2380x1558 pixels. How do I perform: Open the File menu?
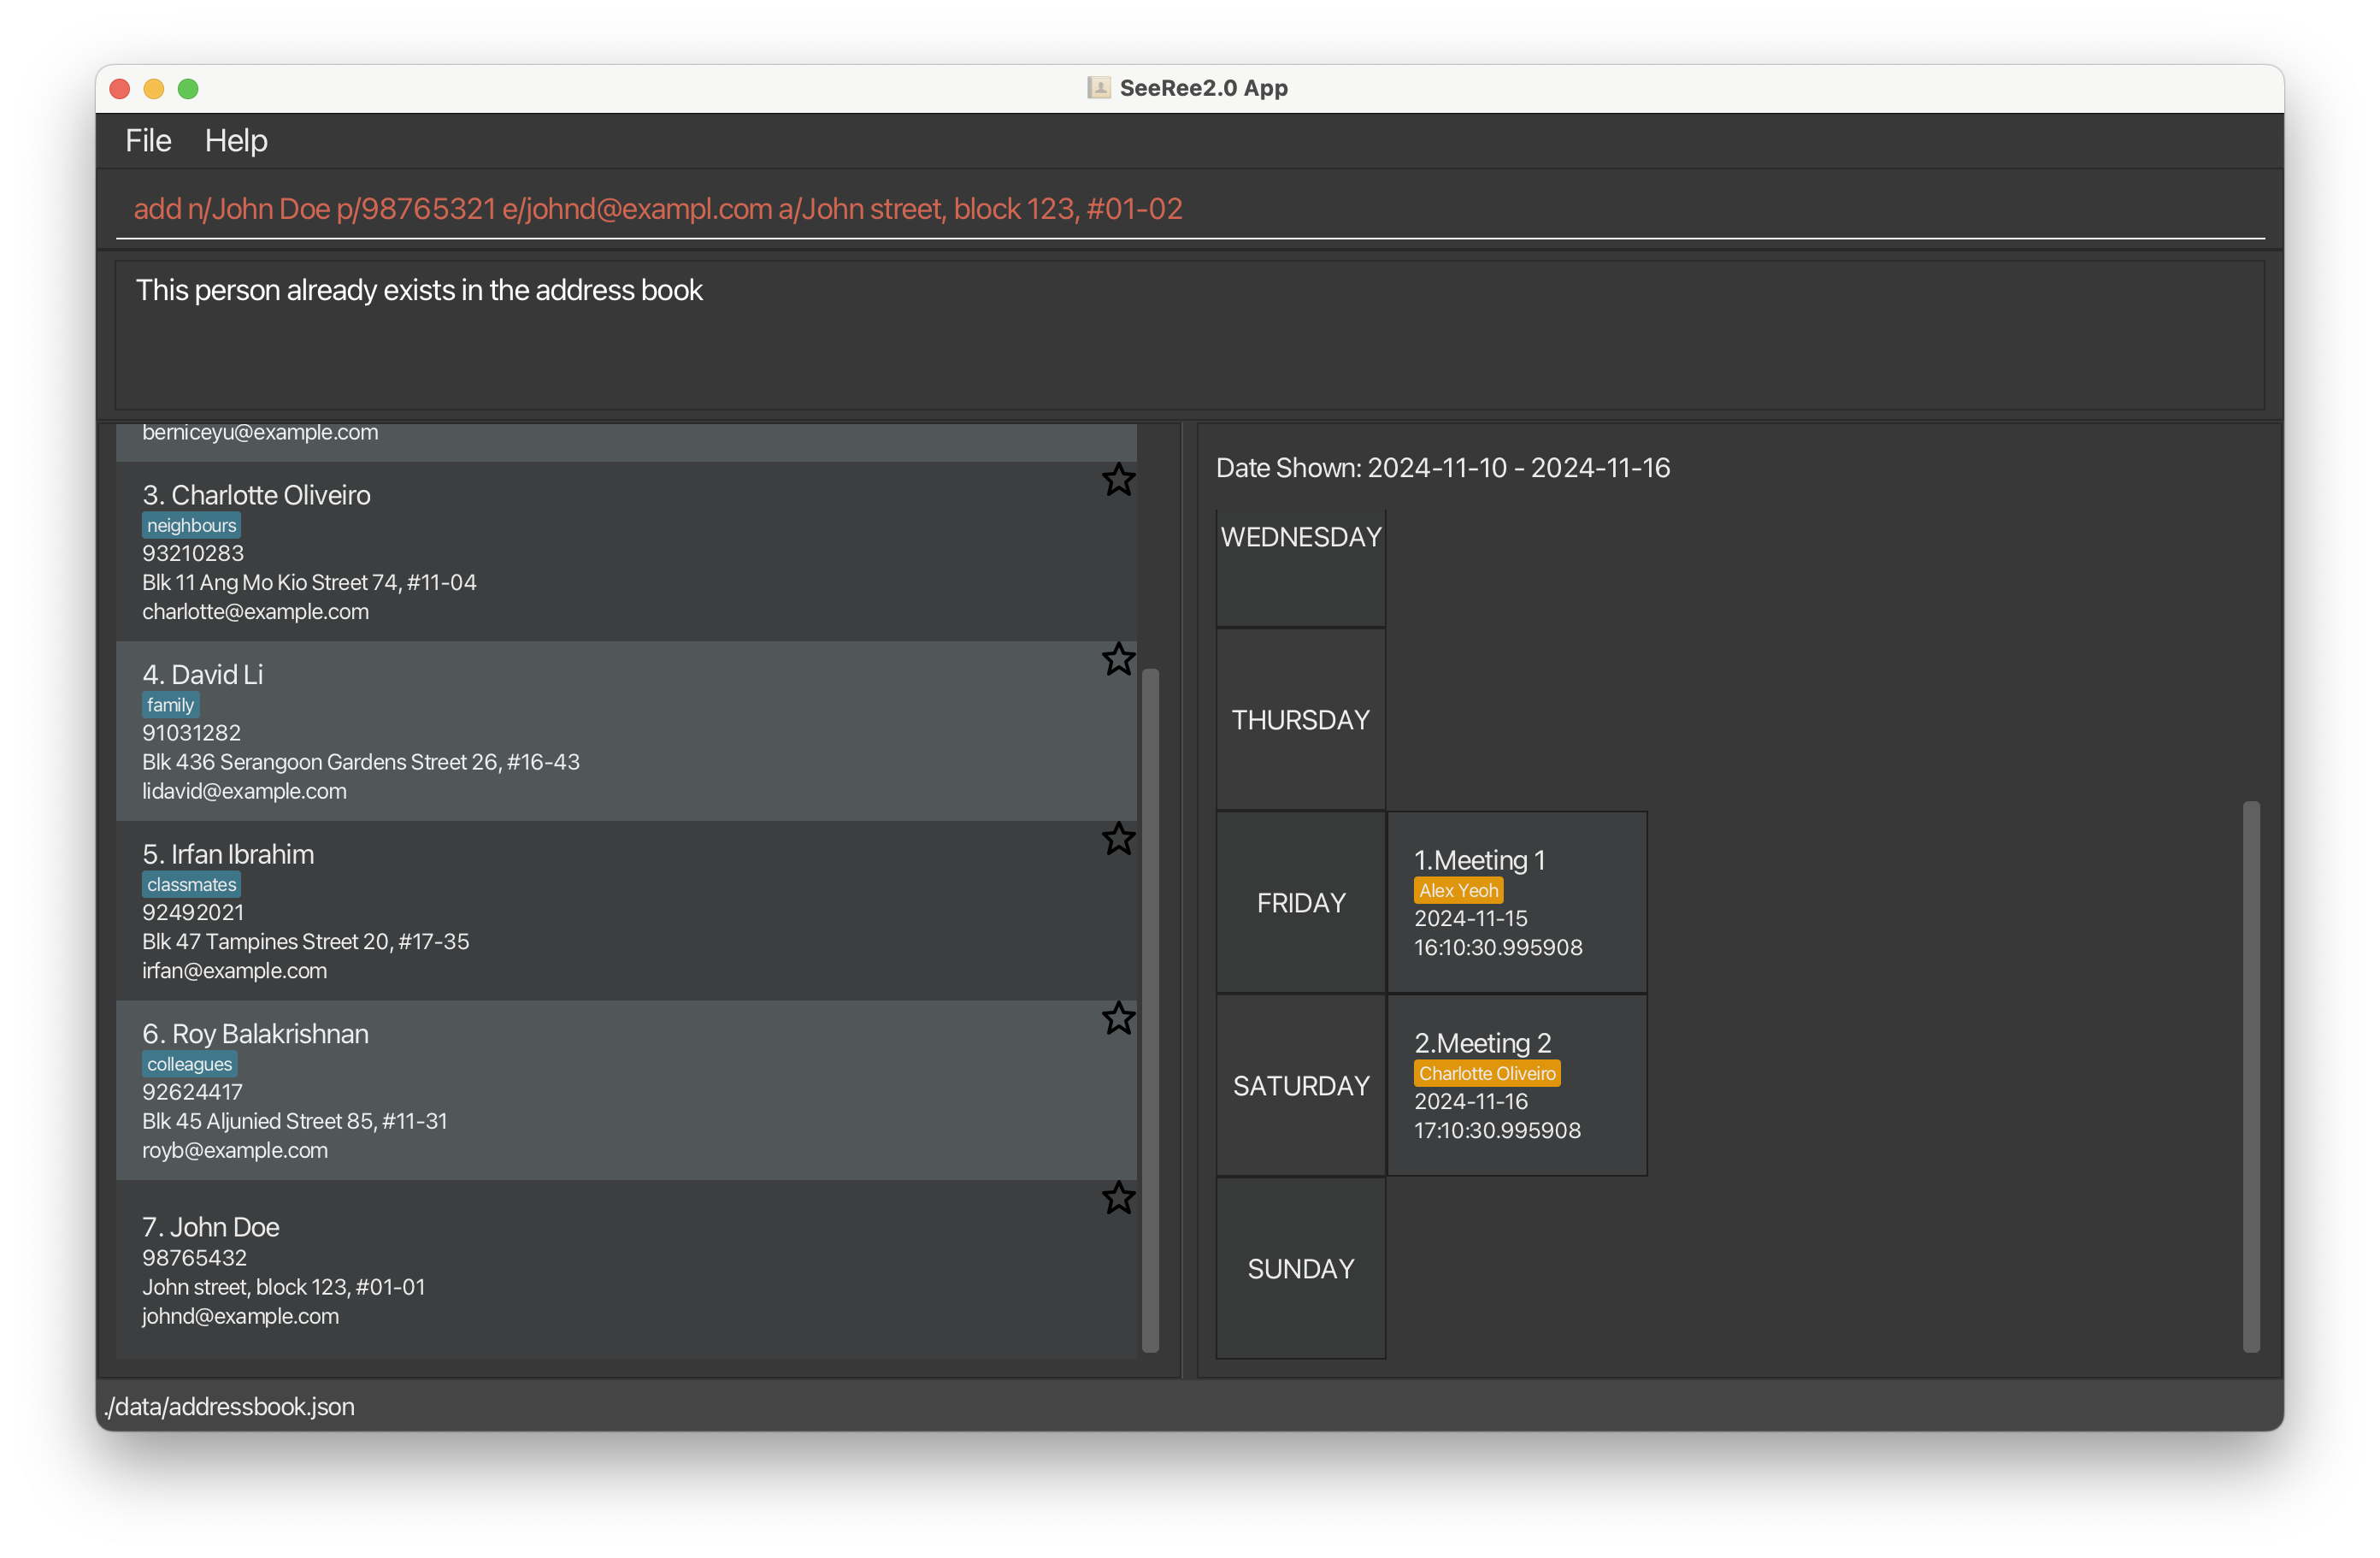[148, 141]
